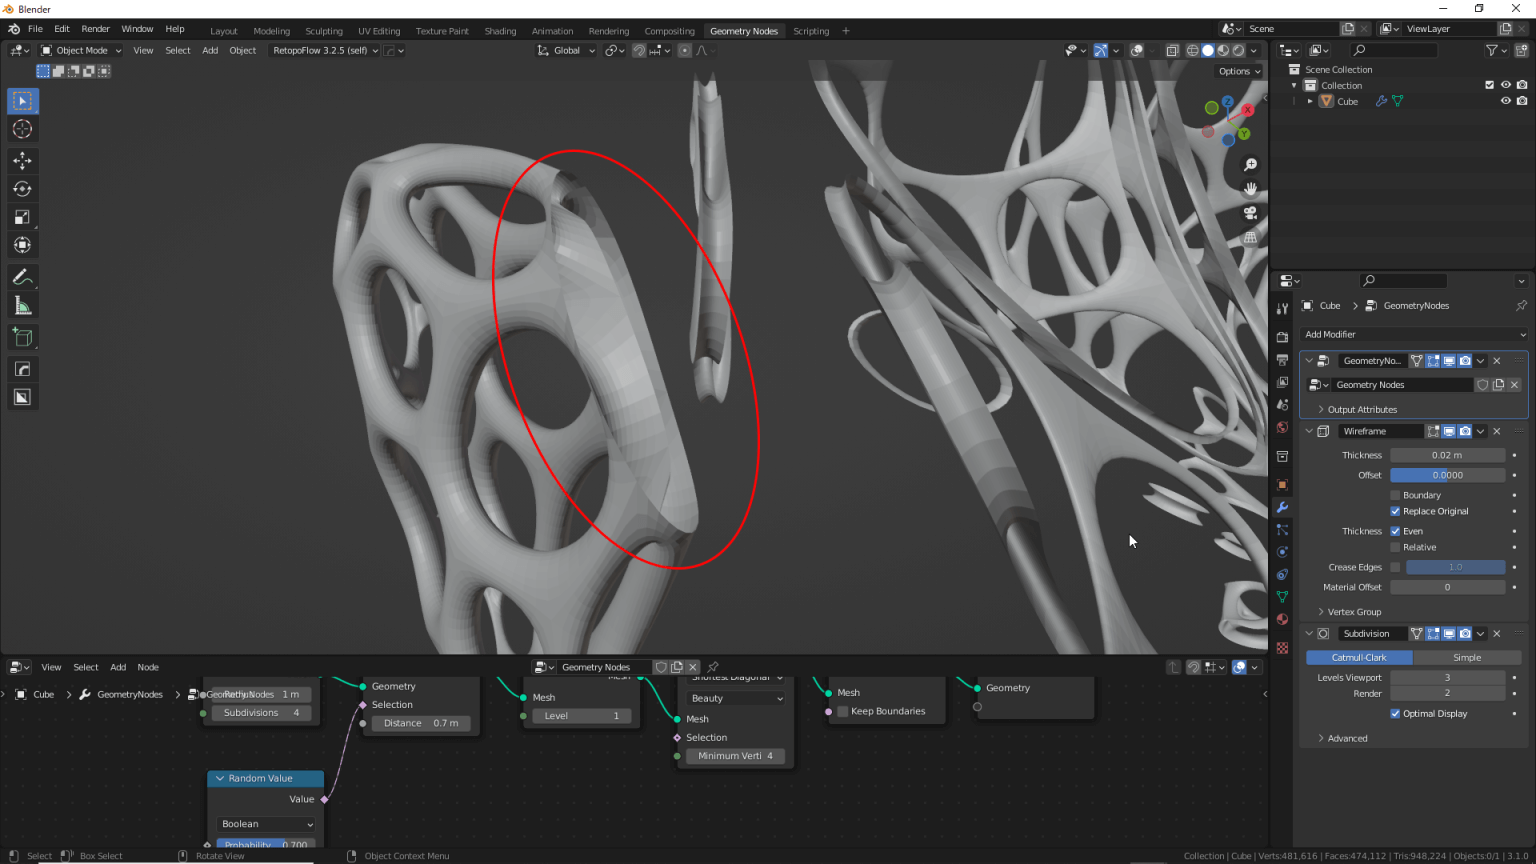Open Modifier Properties with the wrench icon

(x=1282, y=507)
